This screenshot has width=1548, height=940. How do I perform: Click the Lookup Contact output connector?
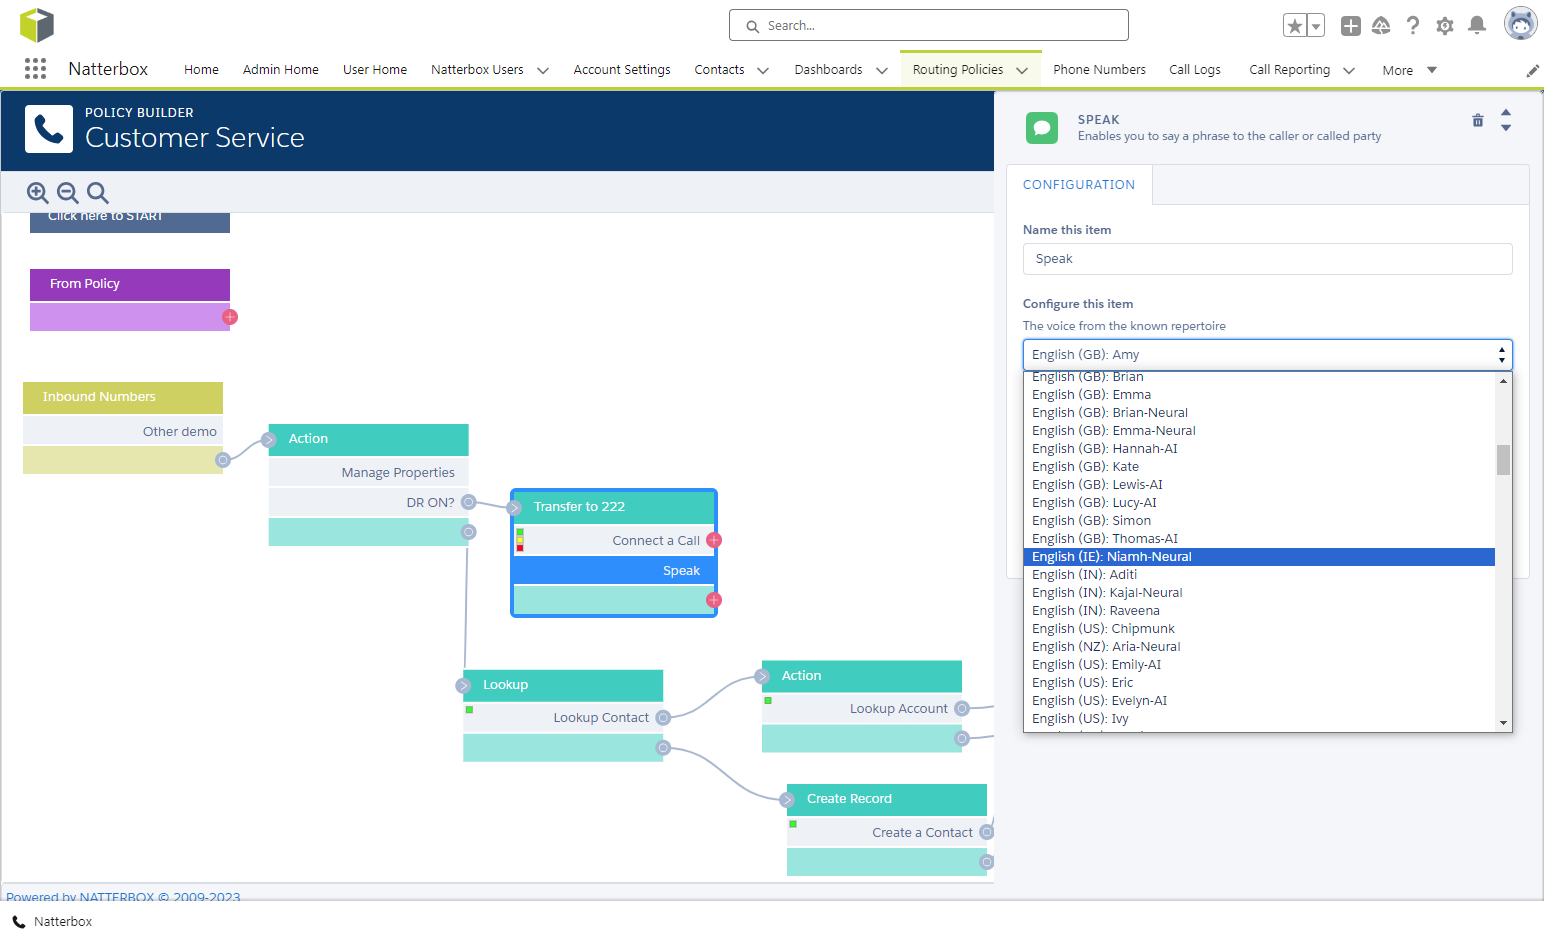click(663, 718)
